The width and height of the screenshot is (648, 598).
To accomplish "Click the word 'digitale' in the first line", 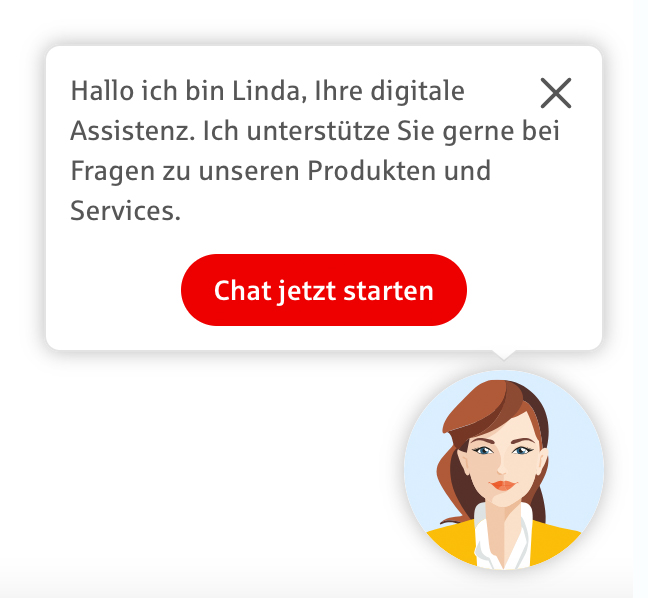I will pyautogui.click(x=417, y=91).
